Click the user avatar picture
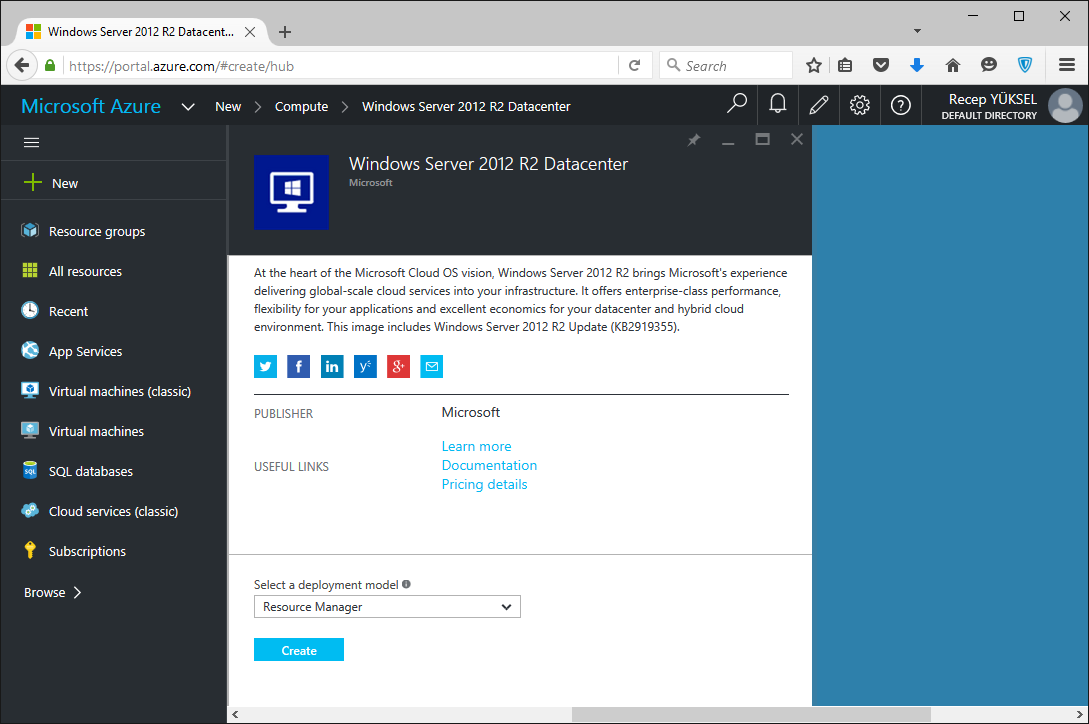The height and width of the screenshot is (724, 1089). 1065,106
